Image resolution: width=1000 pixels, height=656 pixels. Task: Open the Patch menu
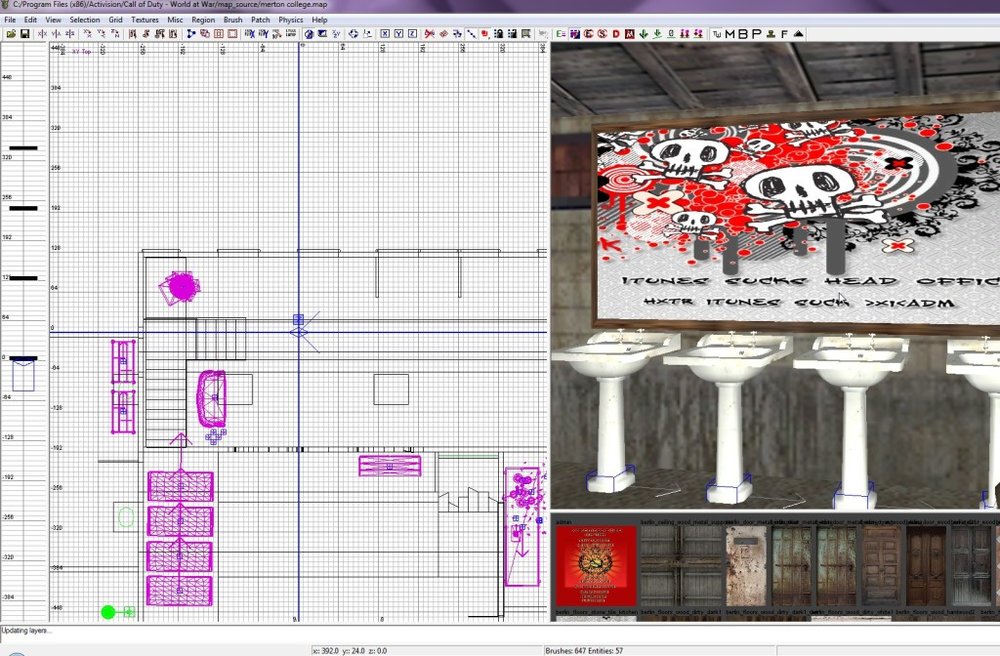260,19
